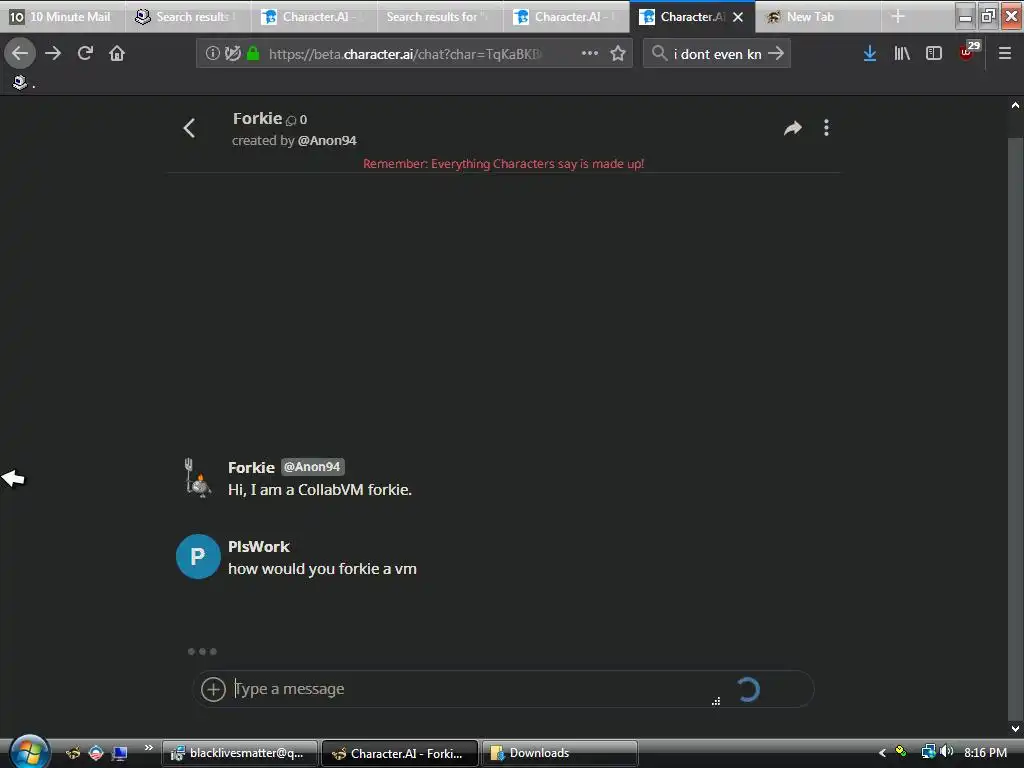
Task: Open the Library icon in toolbar
Action: pos(902,54)
